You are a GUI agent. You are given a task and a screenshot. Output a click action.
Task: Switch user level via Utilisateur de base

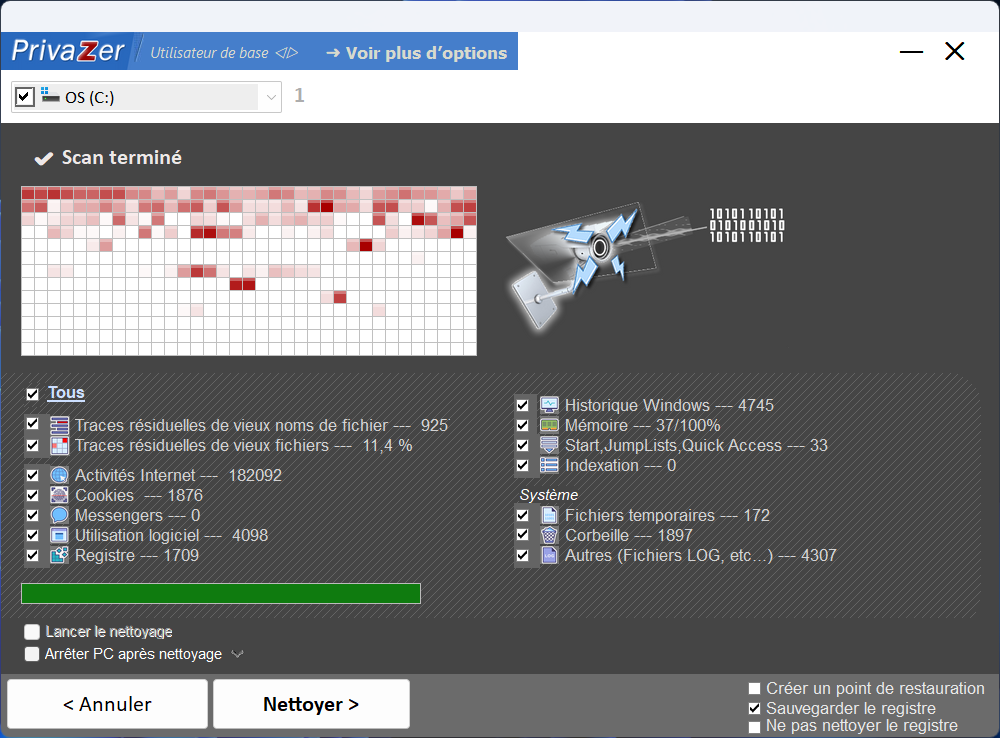[x=223, y=53]
